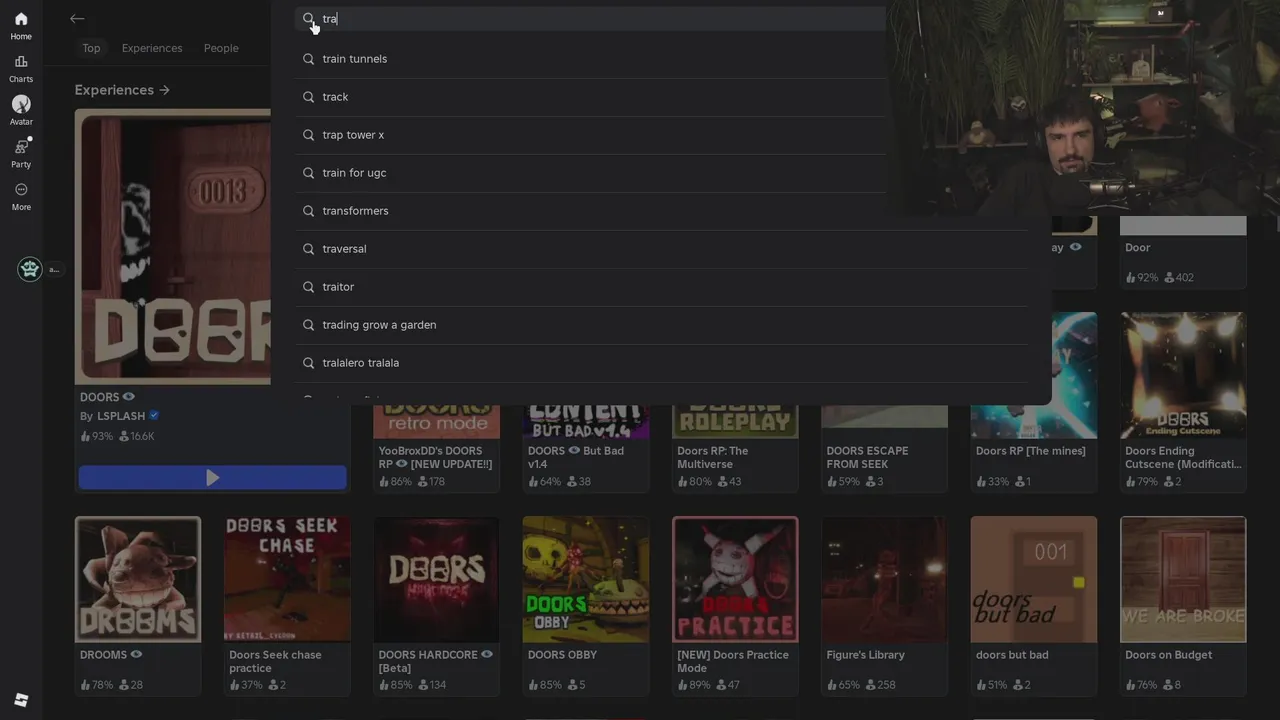Screen dimensions: 1280x720
Task: Switch to the Top tab
Action: click(x=91, y=48)
